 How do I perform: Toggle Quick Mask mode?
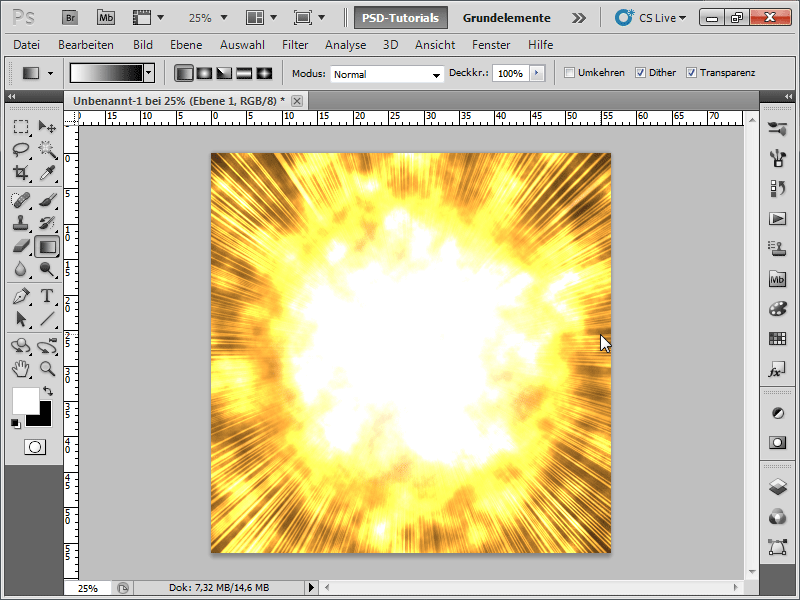click(35, 447)
